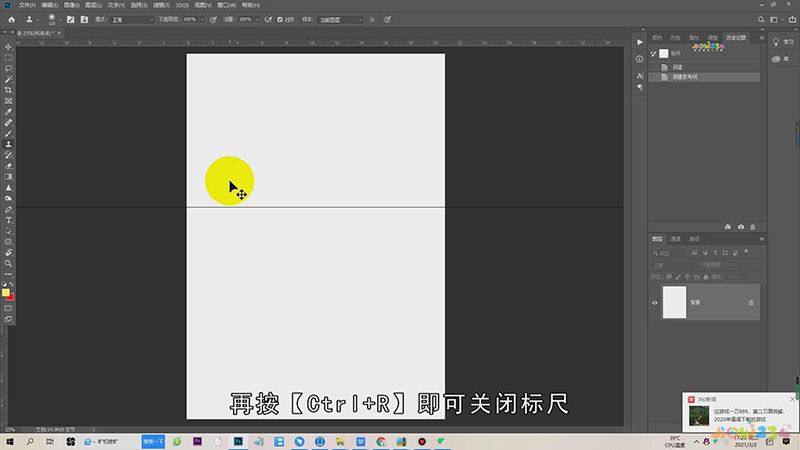Screen dimensions: 800x450
Task: Toggle Quick Mask mode
Action: tap(8, 308)
